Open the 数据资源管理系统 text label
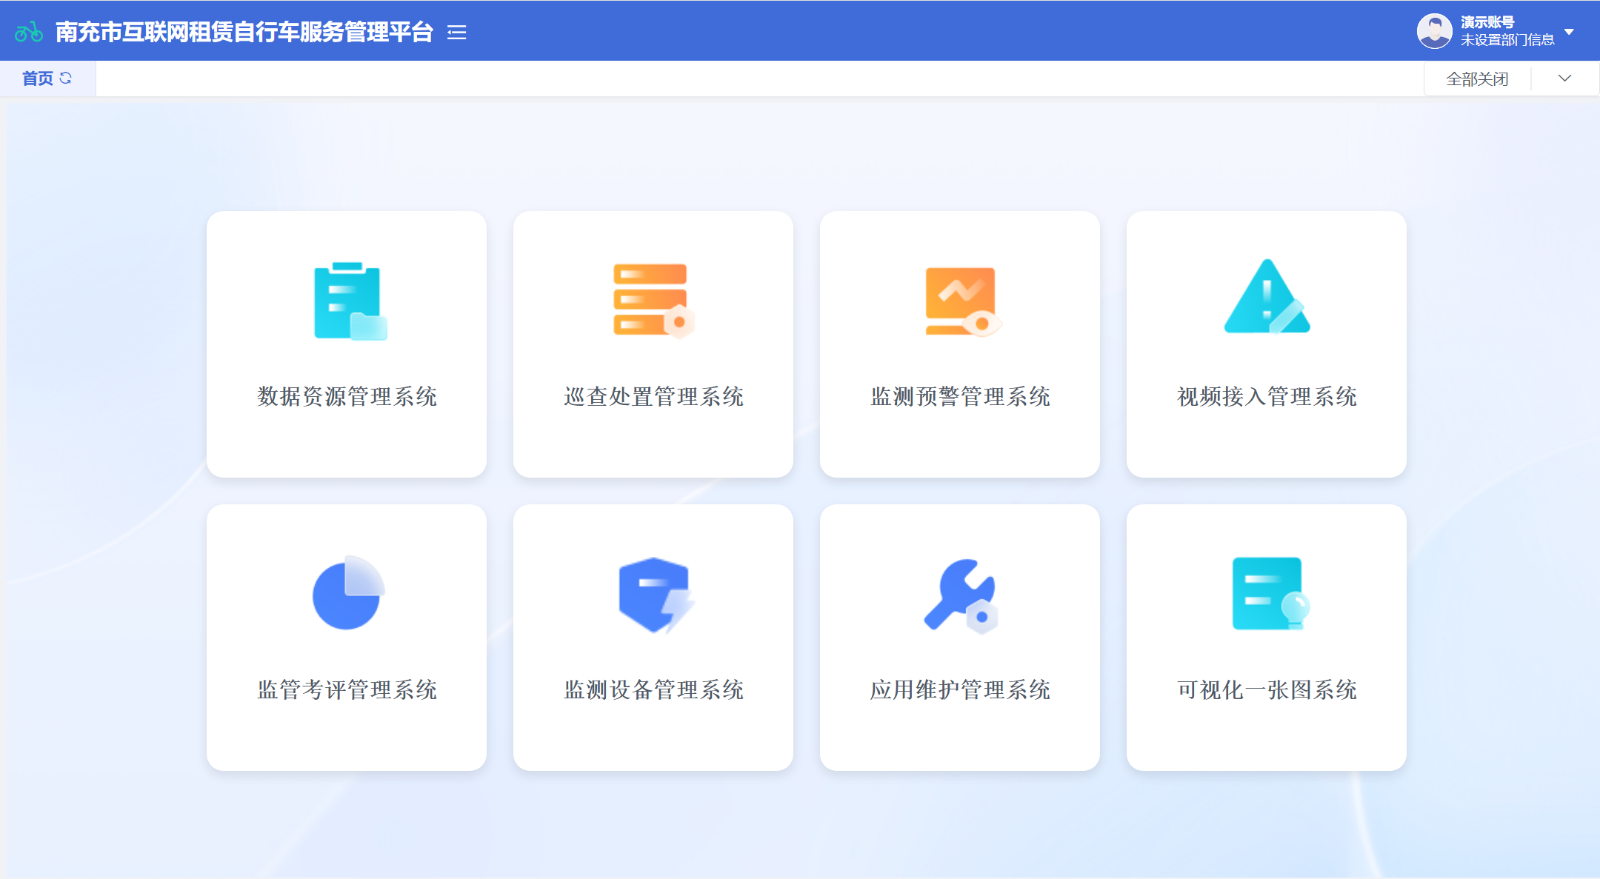Screen dimensions: 1600x879 (347, 397)
